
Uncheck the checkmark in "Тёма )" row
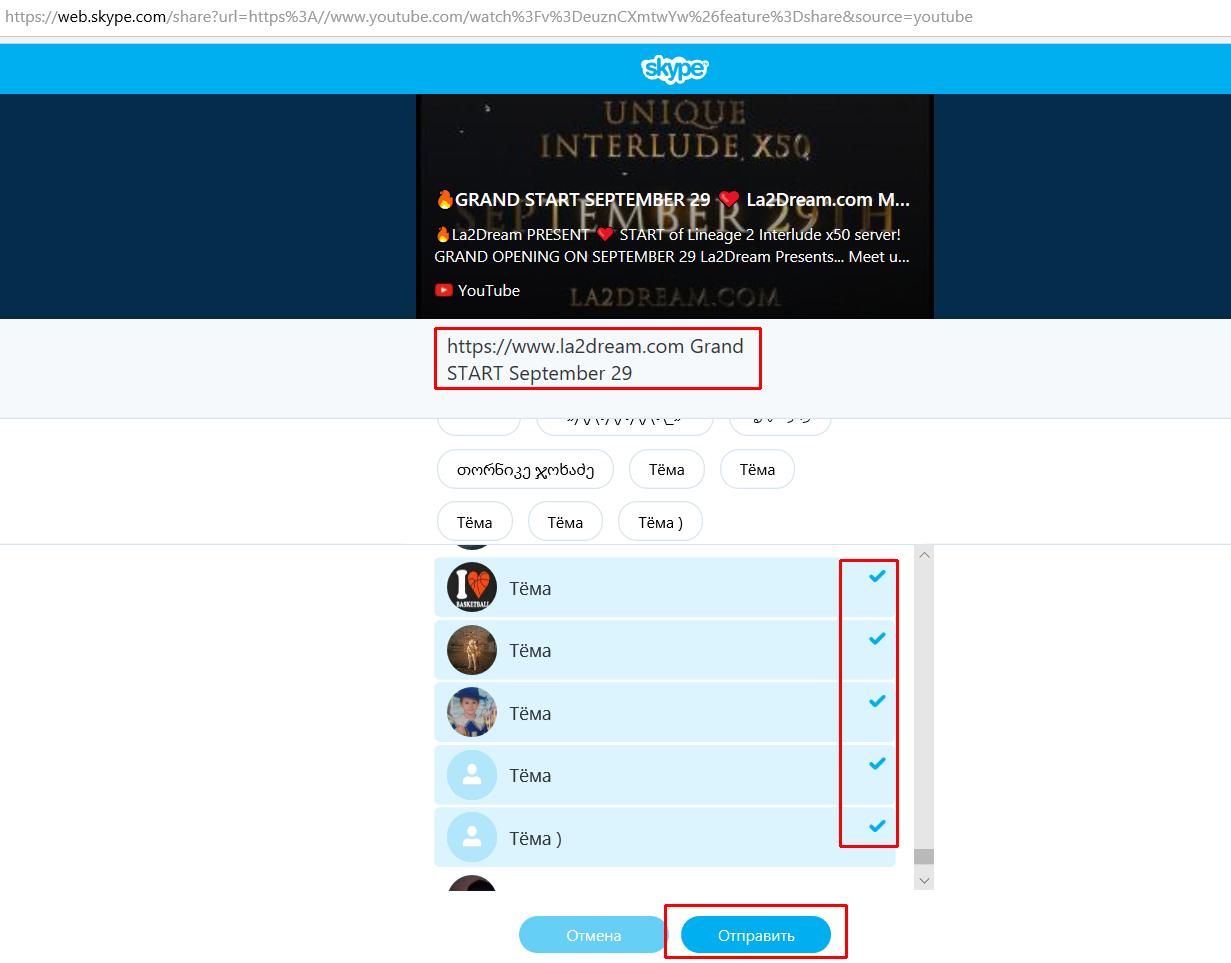[x=877, y=826]
